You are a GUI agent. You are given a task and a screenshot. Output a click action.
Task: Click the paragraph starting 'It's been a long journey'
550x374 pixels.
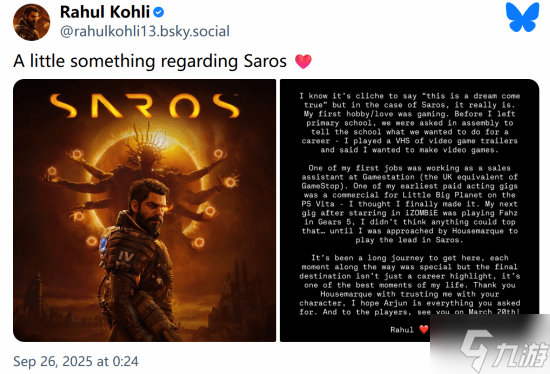pos(409,285)
